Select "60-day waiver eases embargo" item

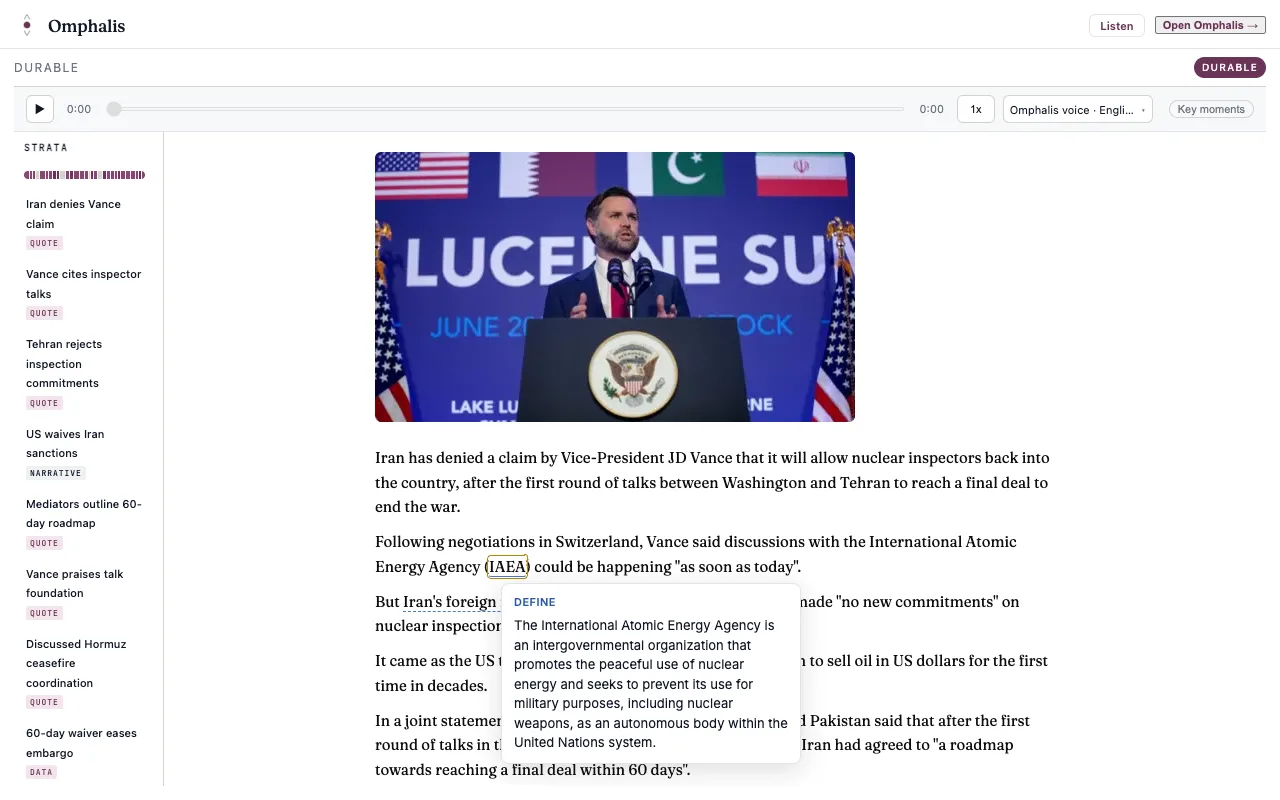(85, 743)
